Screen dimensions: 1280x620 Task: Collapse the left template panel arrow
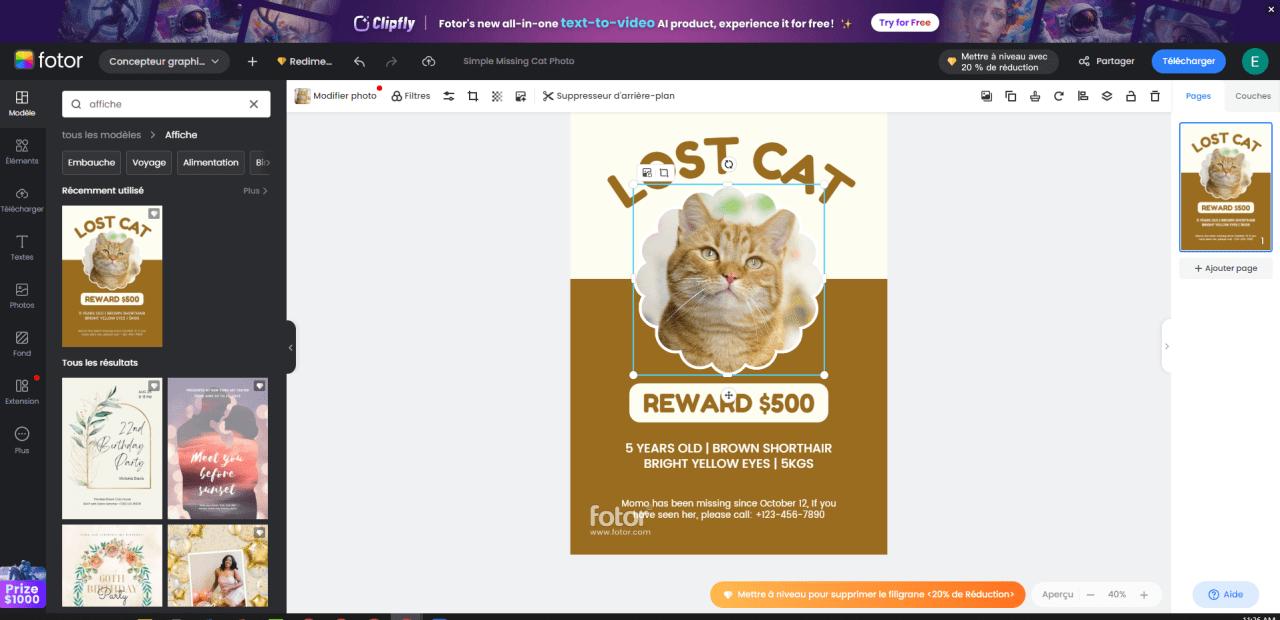(x=291, y=347)
